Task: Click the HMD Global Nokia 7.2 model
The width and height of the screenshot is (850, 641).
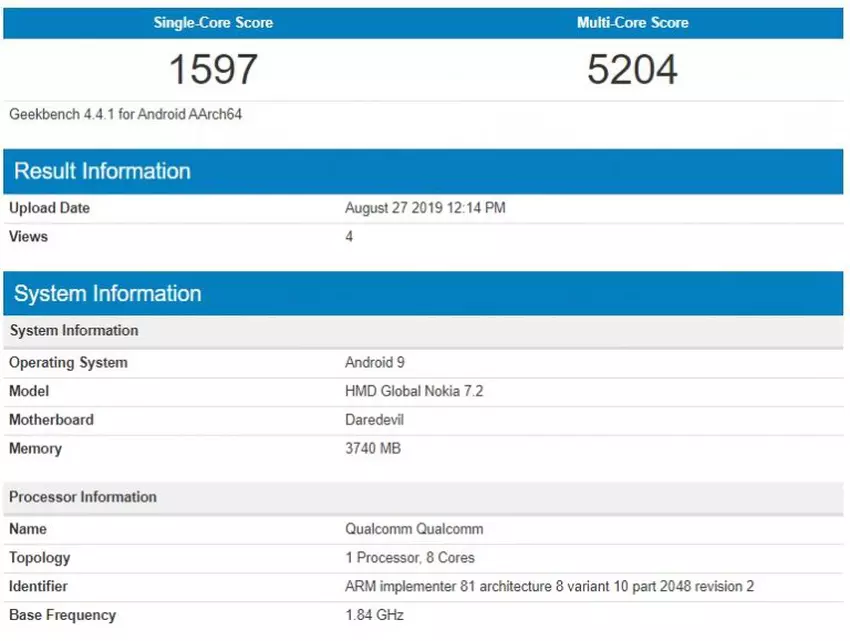Action: tap(414, 391)
